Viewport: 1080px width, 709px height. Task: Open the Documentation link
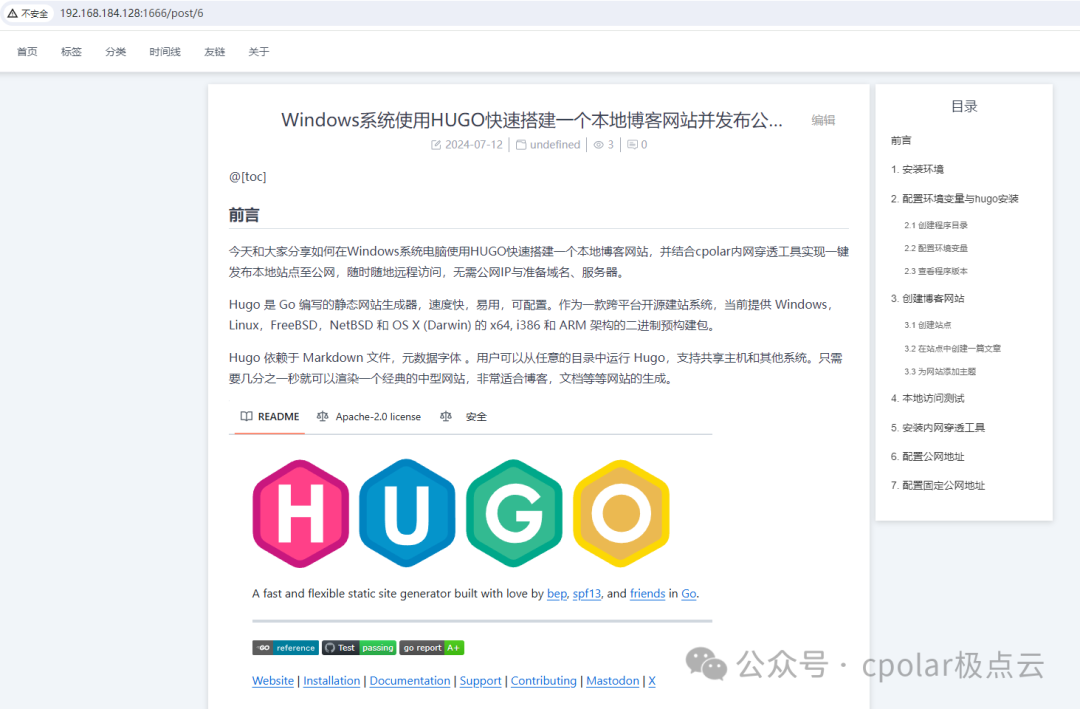410,681
